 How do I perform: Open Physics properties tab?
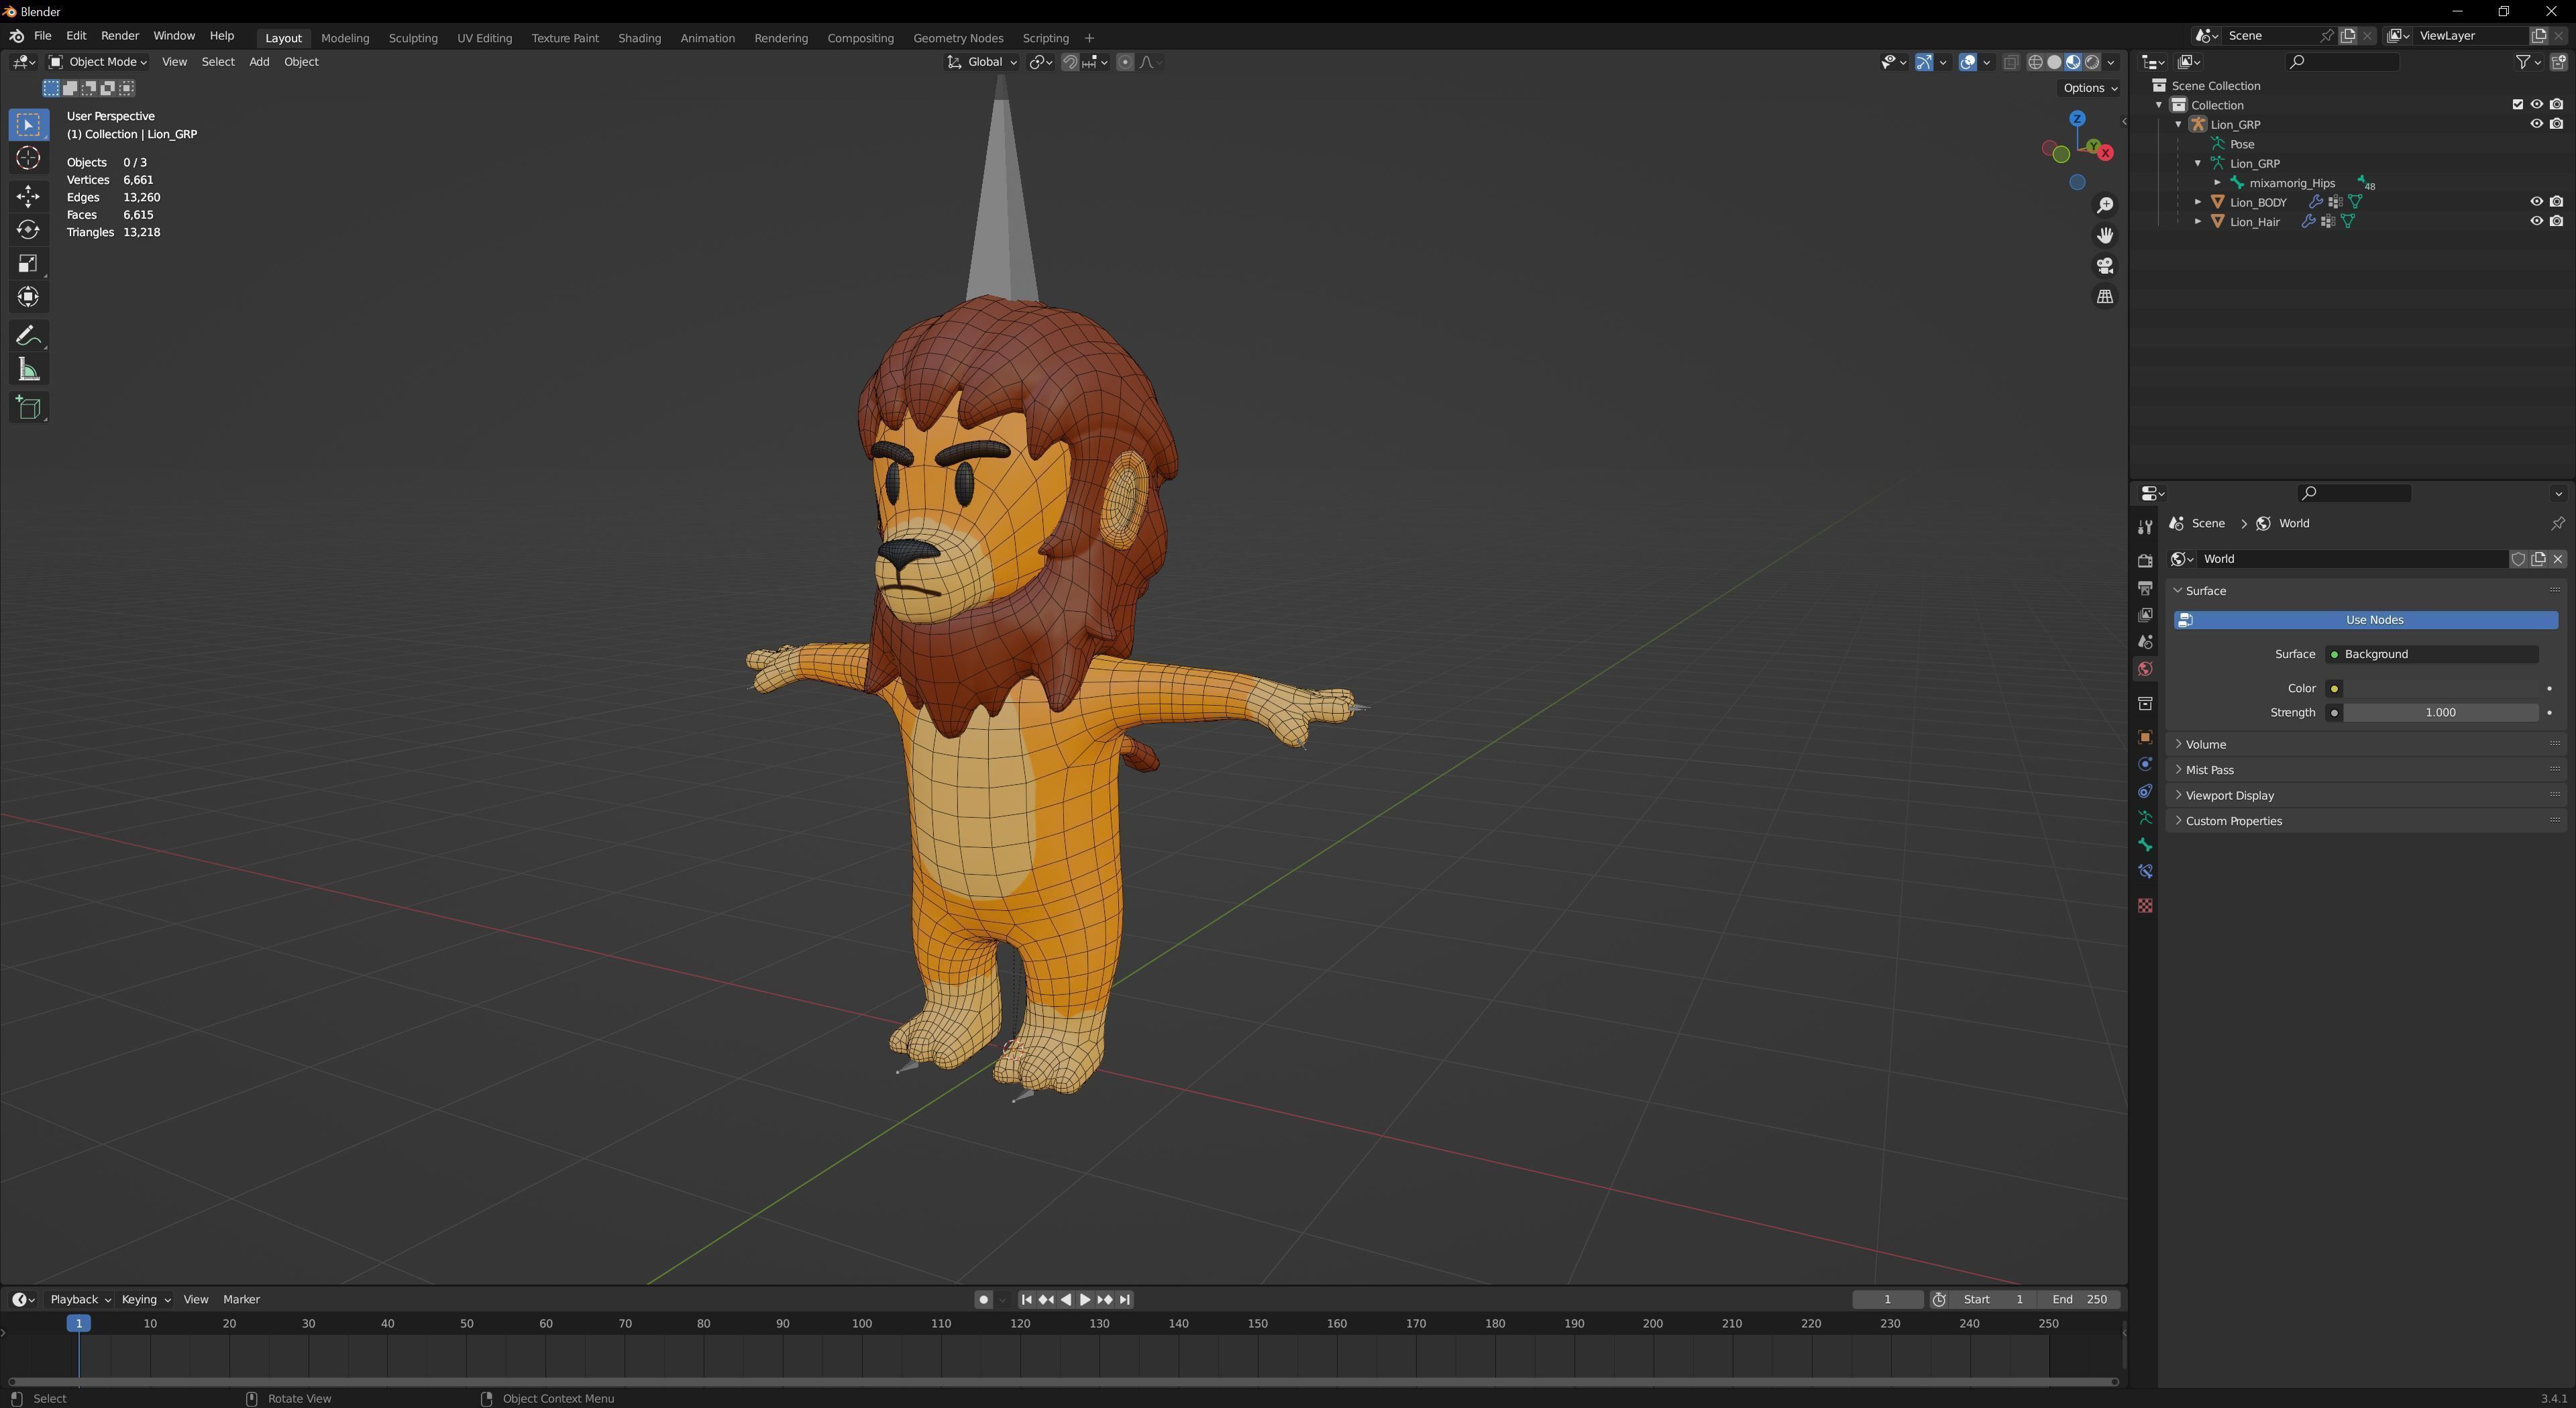pyautogui.click(x=2144, y=764)
